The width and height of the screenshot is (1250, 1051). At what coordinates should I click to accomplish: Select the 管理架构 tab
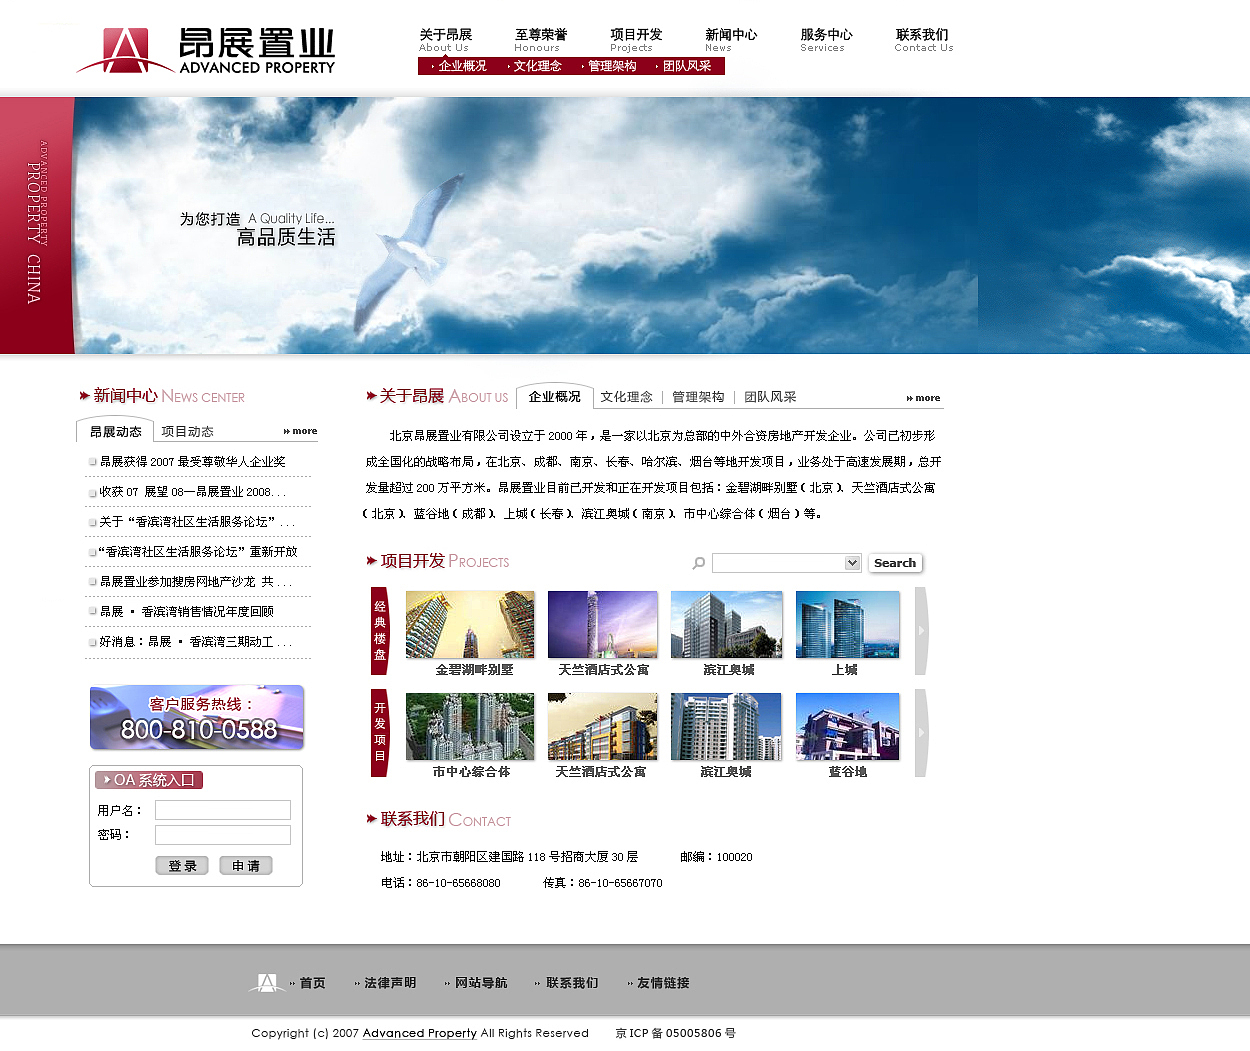click(x=697, y=396)
